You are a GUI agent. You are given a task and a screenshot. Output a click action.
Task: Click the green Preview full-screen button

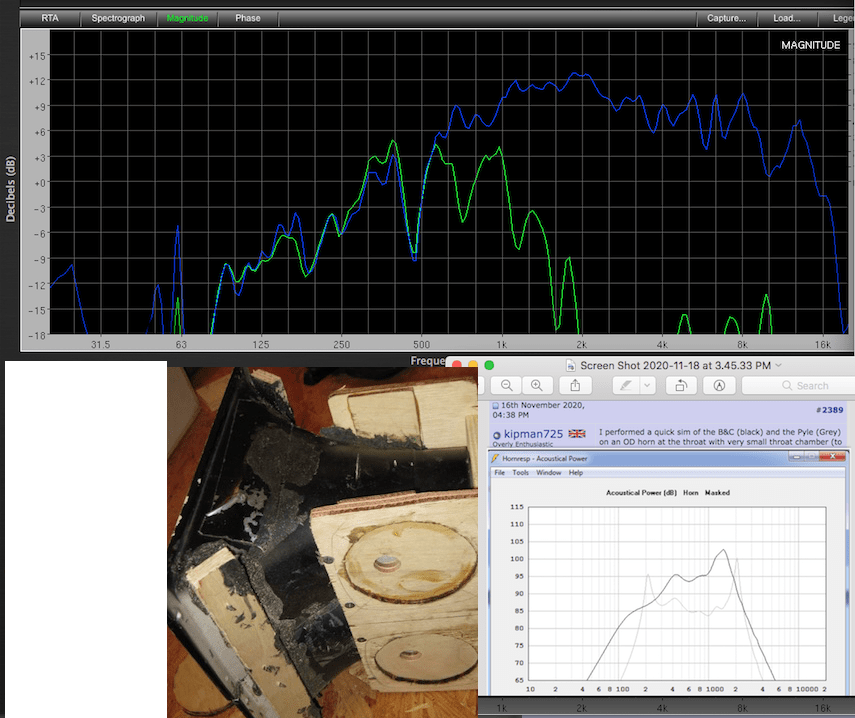(x=489, y=365)
